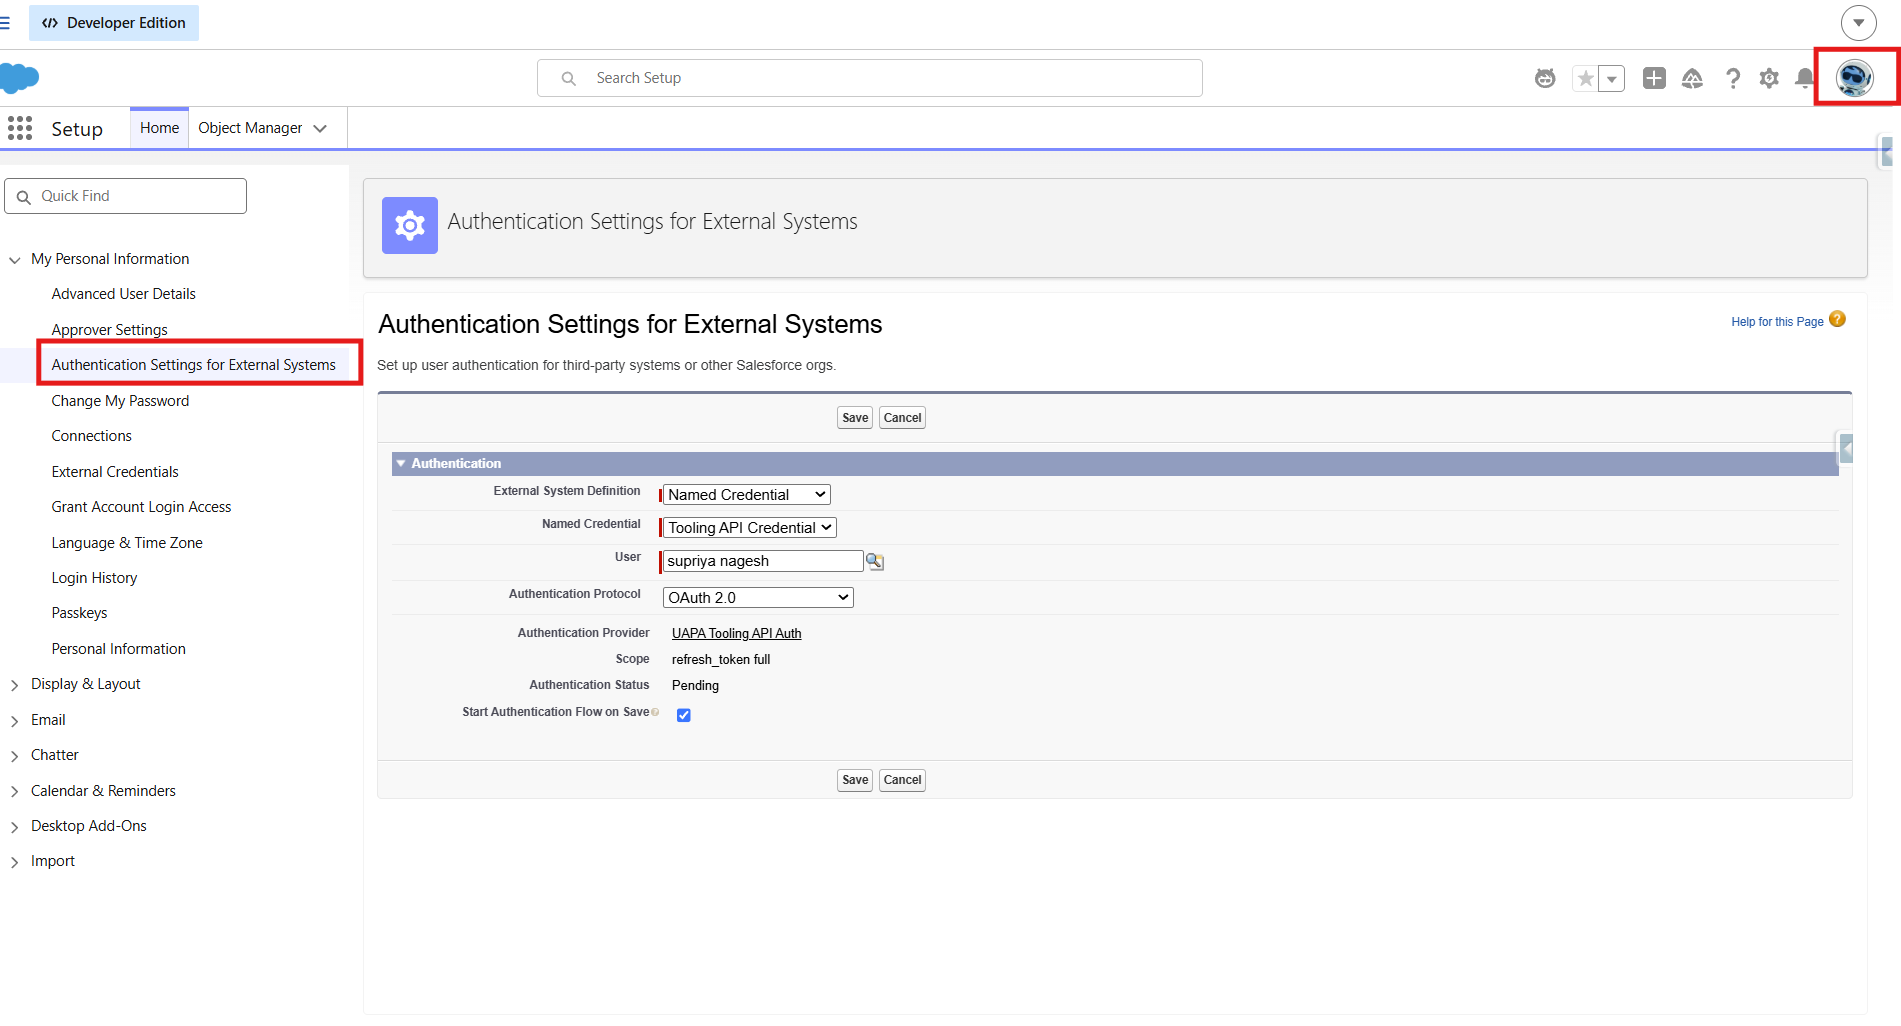Expand Calendar & Reminders node
This screenshot has height=1026, width=1901.
point(14,792)
